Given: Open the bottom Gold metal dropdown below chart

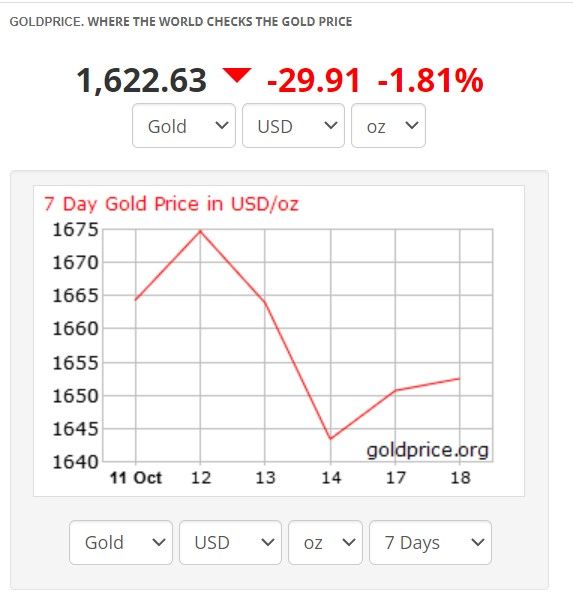Looking at the screenshot, I should click(121, 542).
